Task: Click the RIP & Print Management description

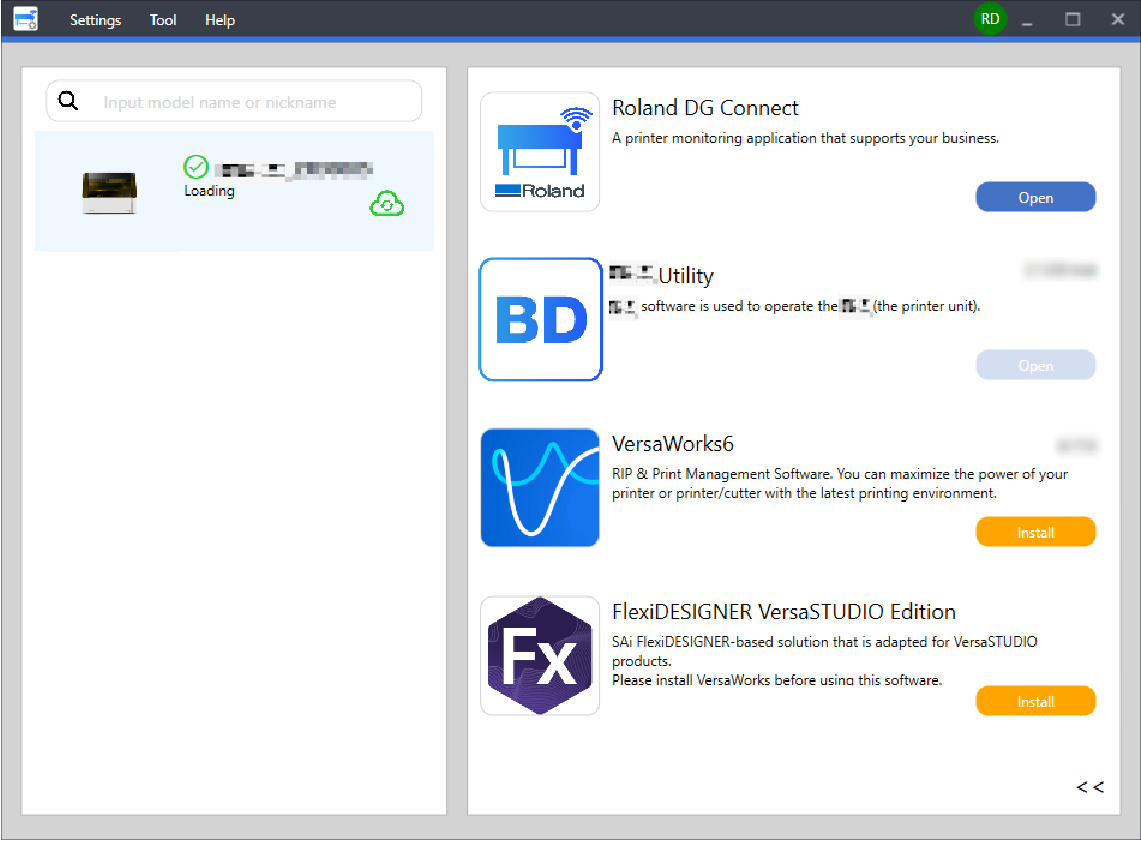Action: (840, 484)
